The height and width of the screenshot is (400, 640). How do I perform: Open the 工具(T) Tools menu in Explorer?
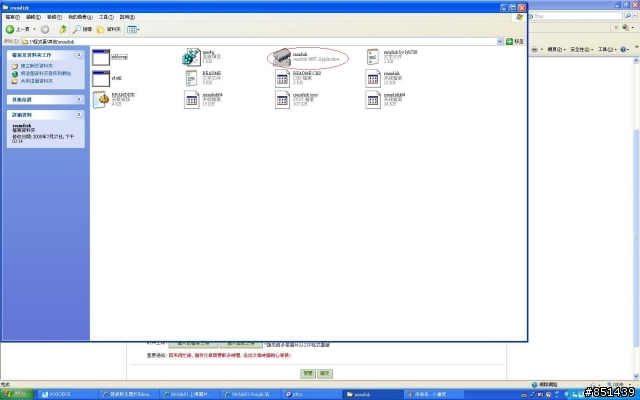[106, 17]
